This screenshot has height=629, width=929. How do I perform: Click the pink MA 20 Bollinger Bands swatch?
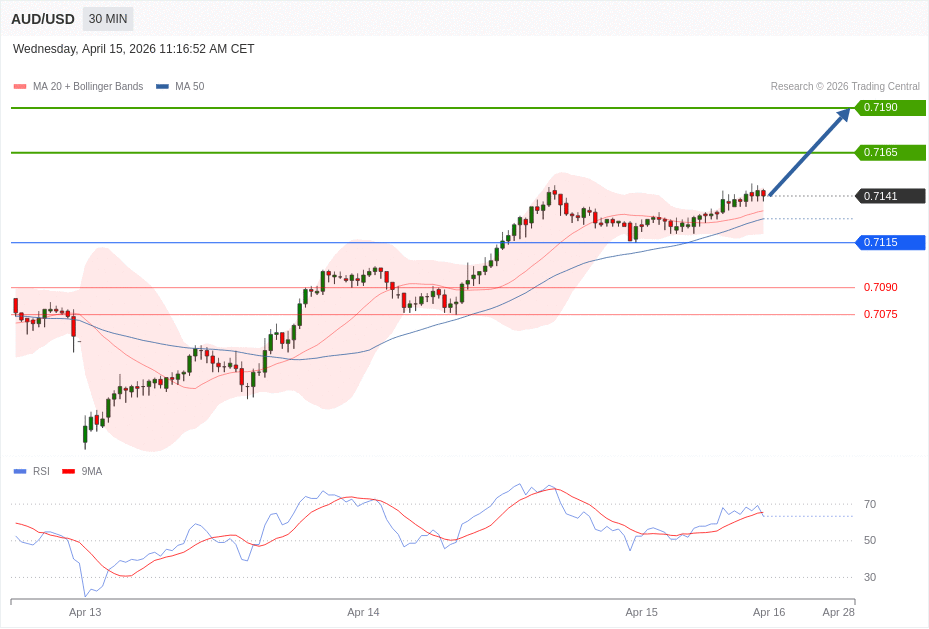(20, 87)
